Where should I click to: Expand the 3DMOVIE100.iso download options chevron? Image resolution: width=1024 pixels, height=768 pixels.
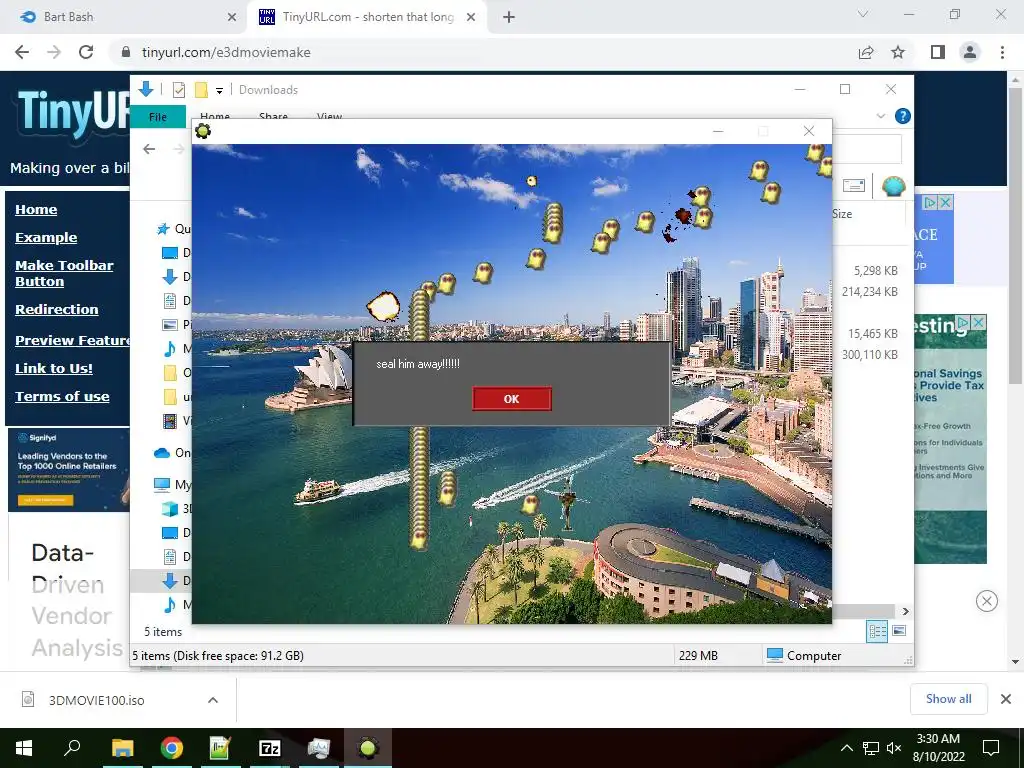(x=213, y=700)
